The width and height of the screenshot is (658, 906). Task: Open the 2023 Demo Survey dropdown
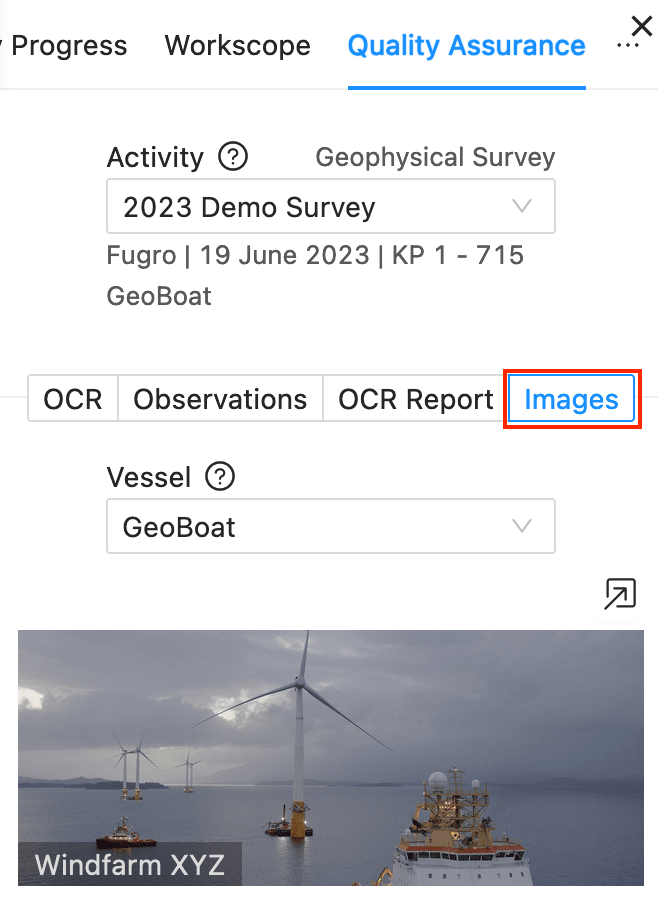[x=331, y=206]
